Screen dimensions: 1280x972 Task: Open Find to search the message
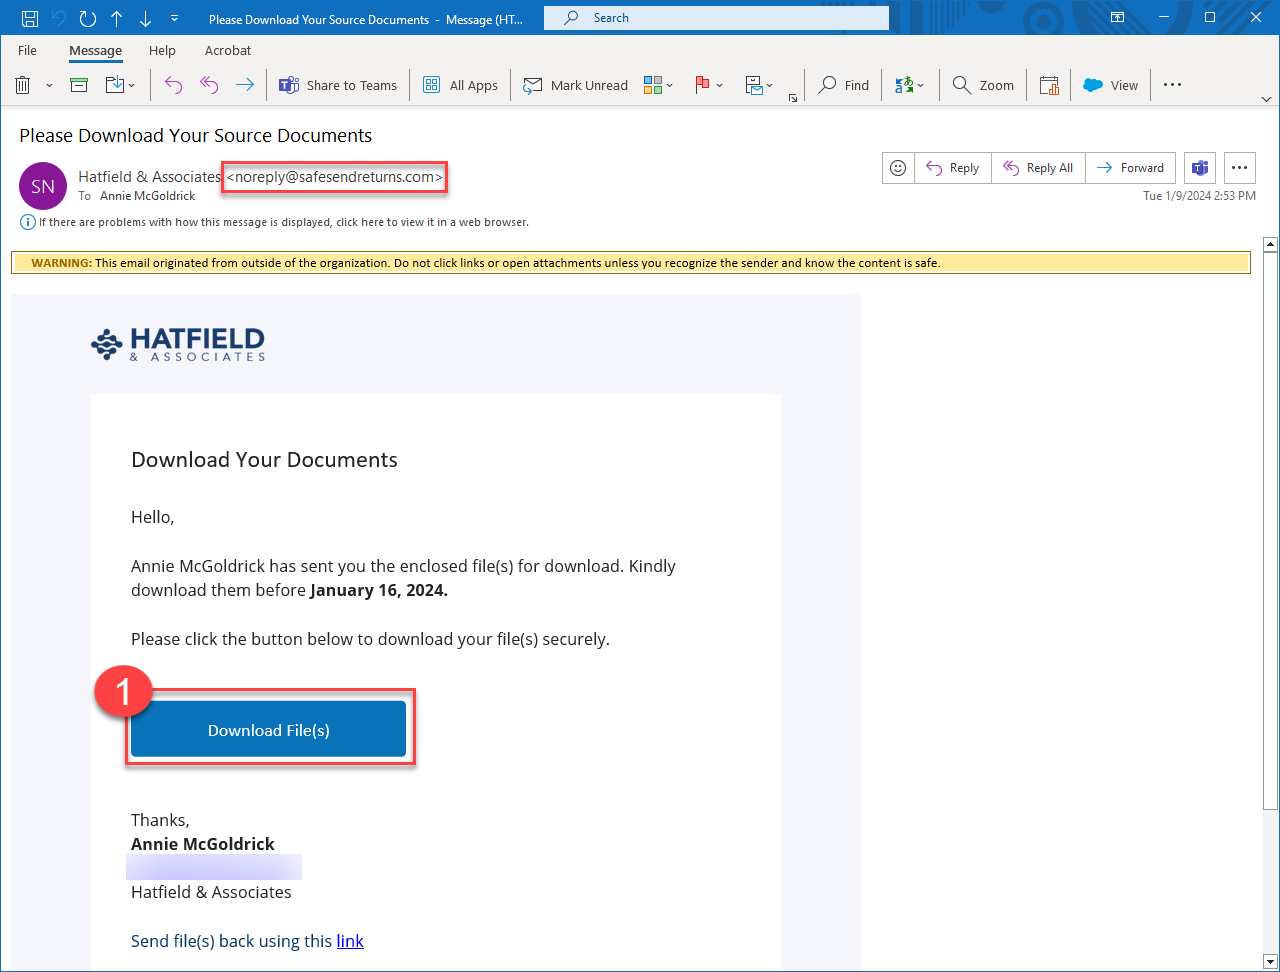point(843,85)
